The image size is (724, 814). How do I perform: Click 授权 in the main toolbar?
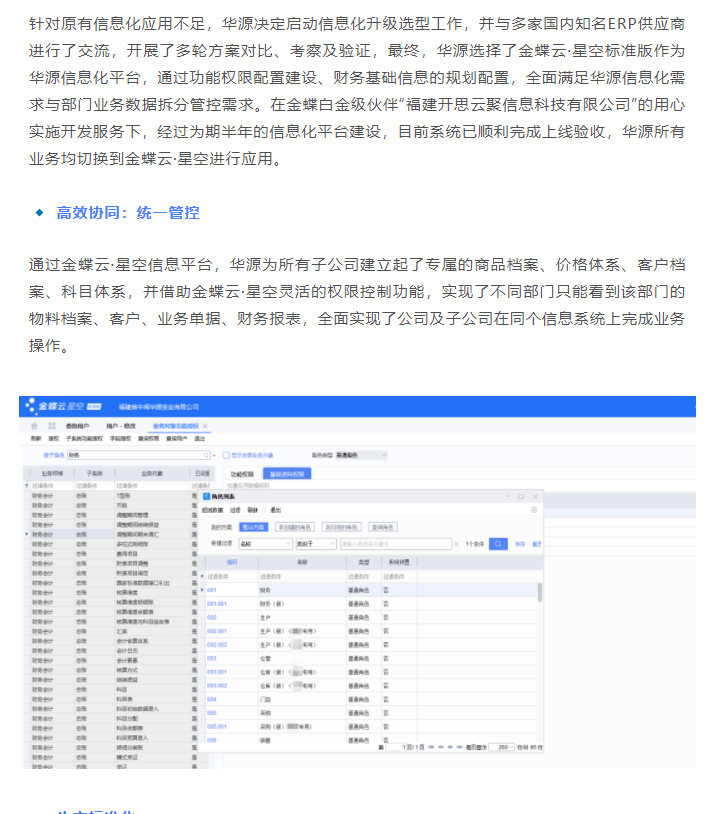[53, 439]
